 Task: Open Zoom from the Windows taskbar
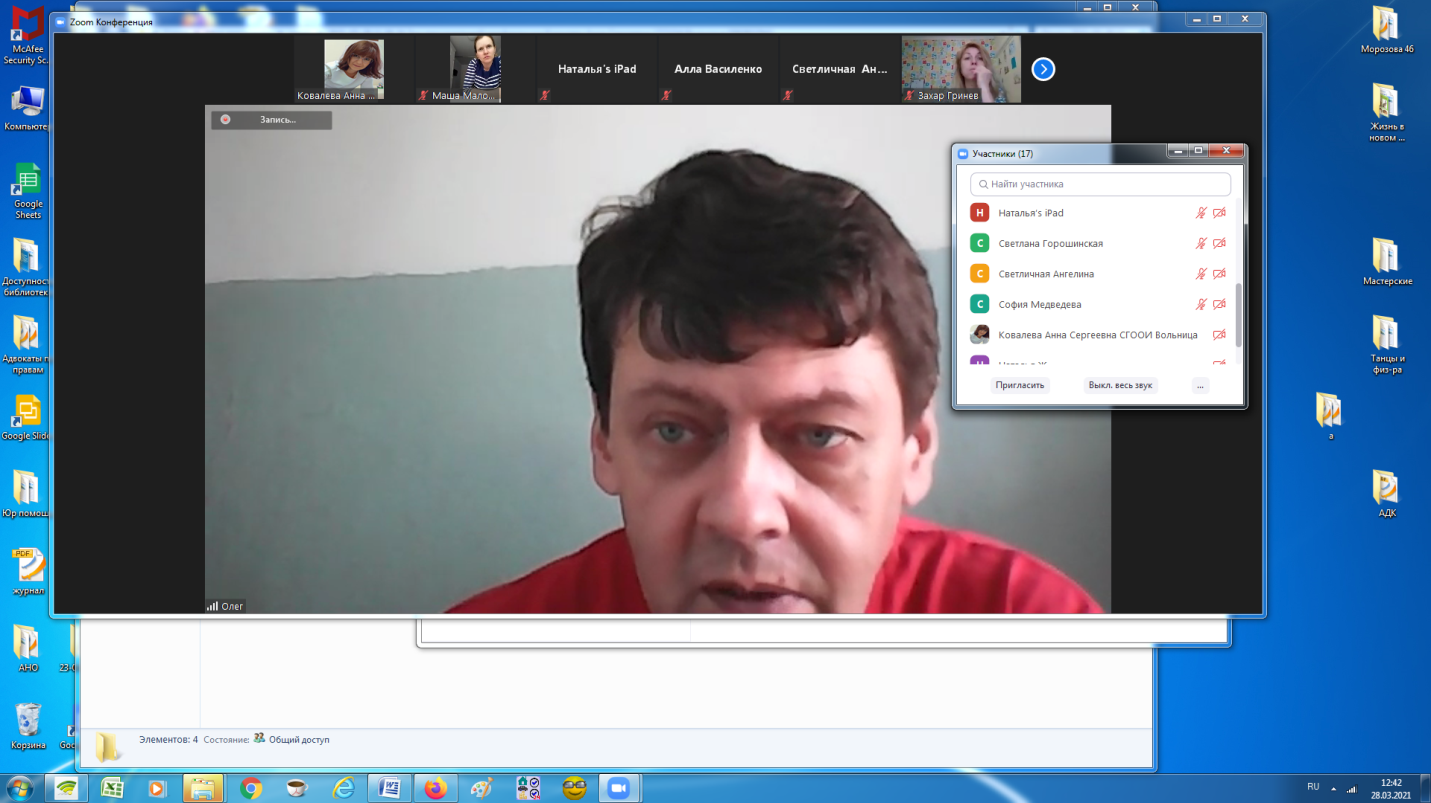[x=618, y=788]
